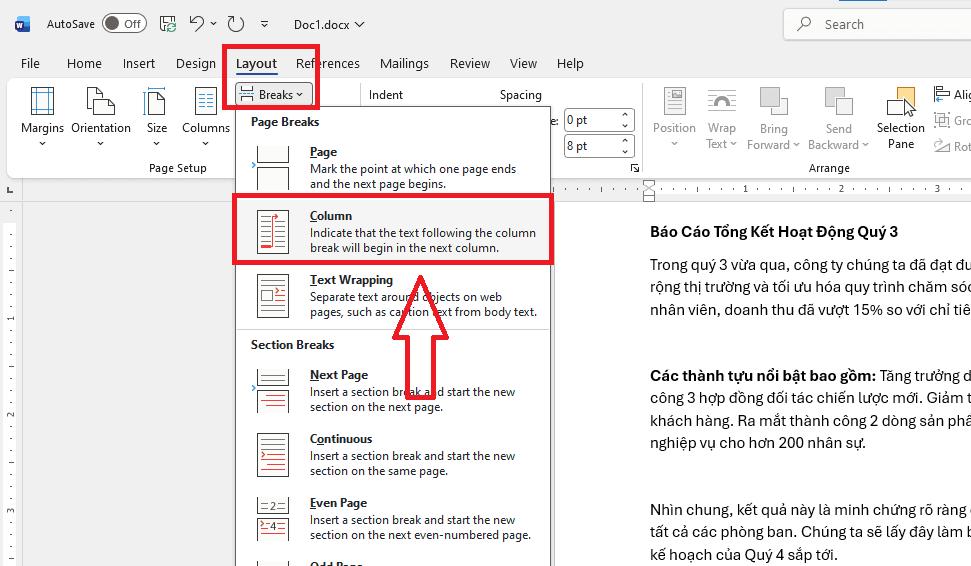Click the Spacing After 8 pt field
The image size is (971, 566).
(591, 146)
